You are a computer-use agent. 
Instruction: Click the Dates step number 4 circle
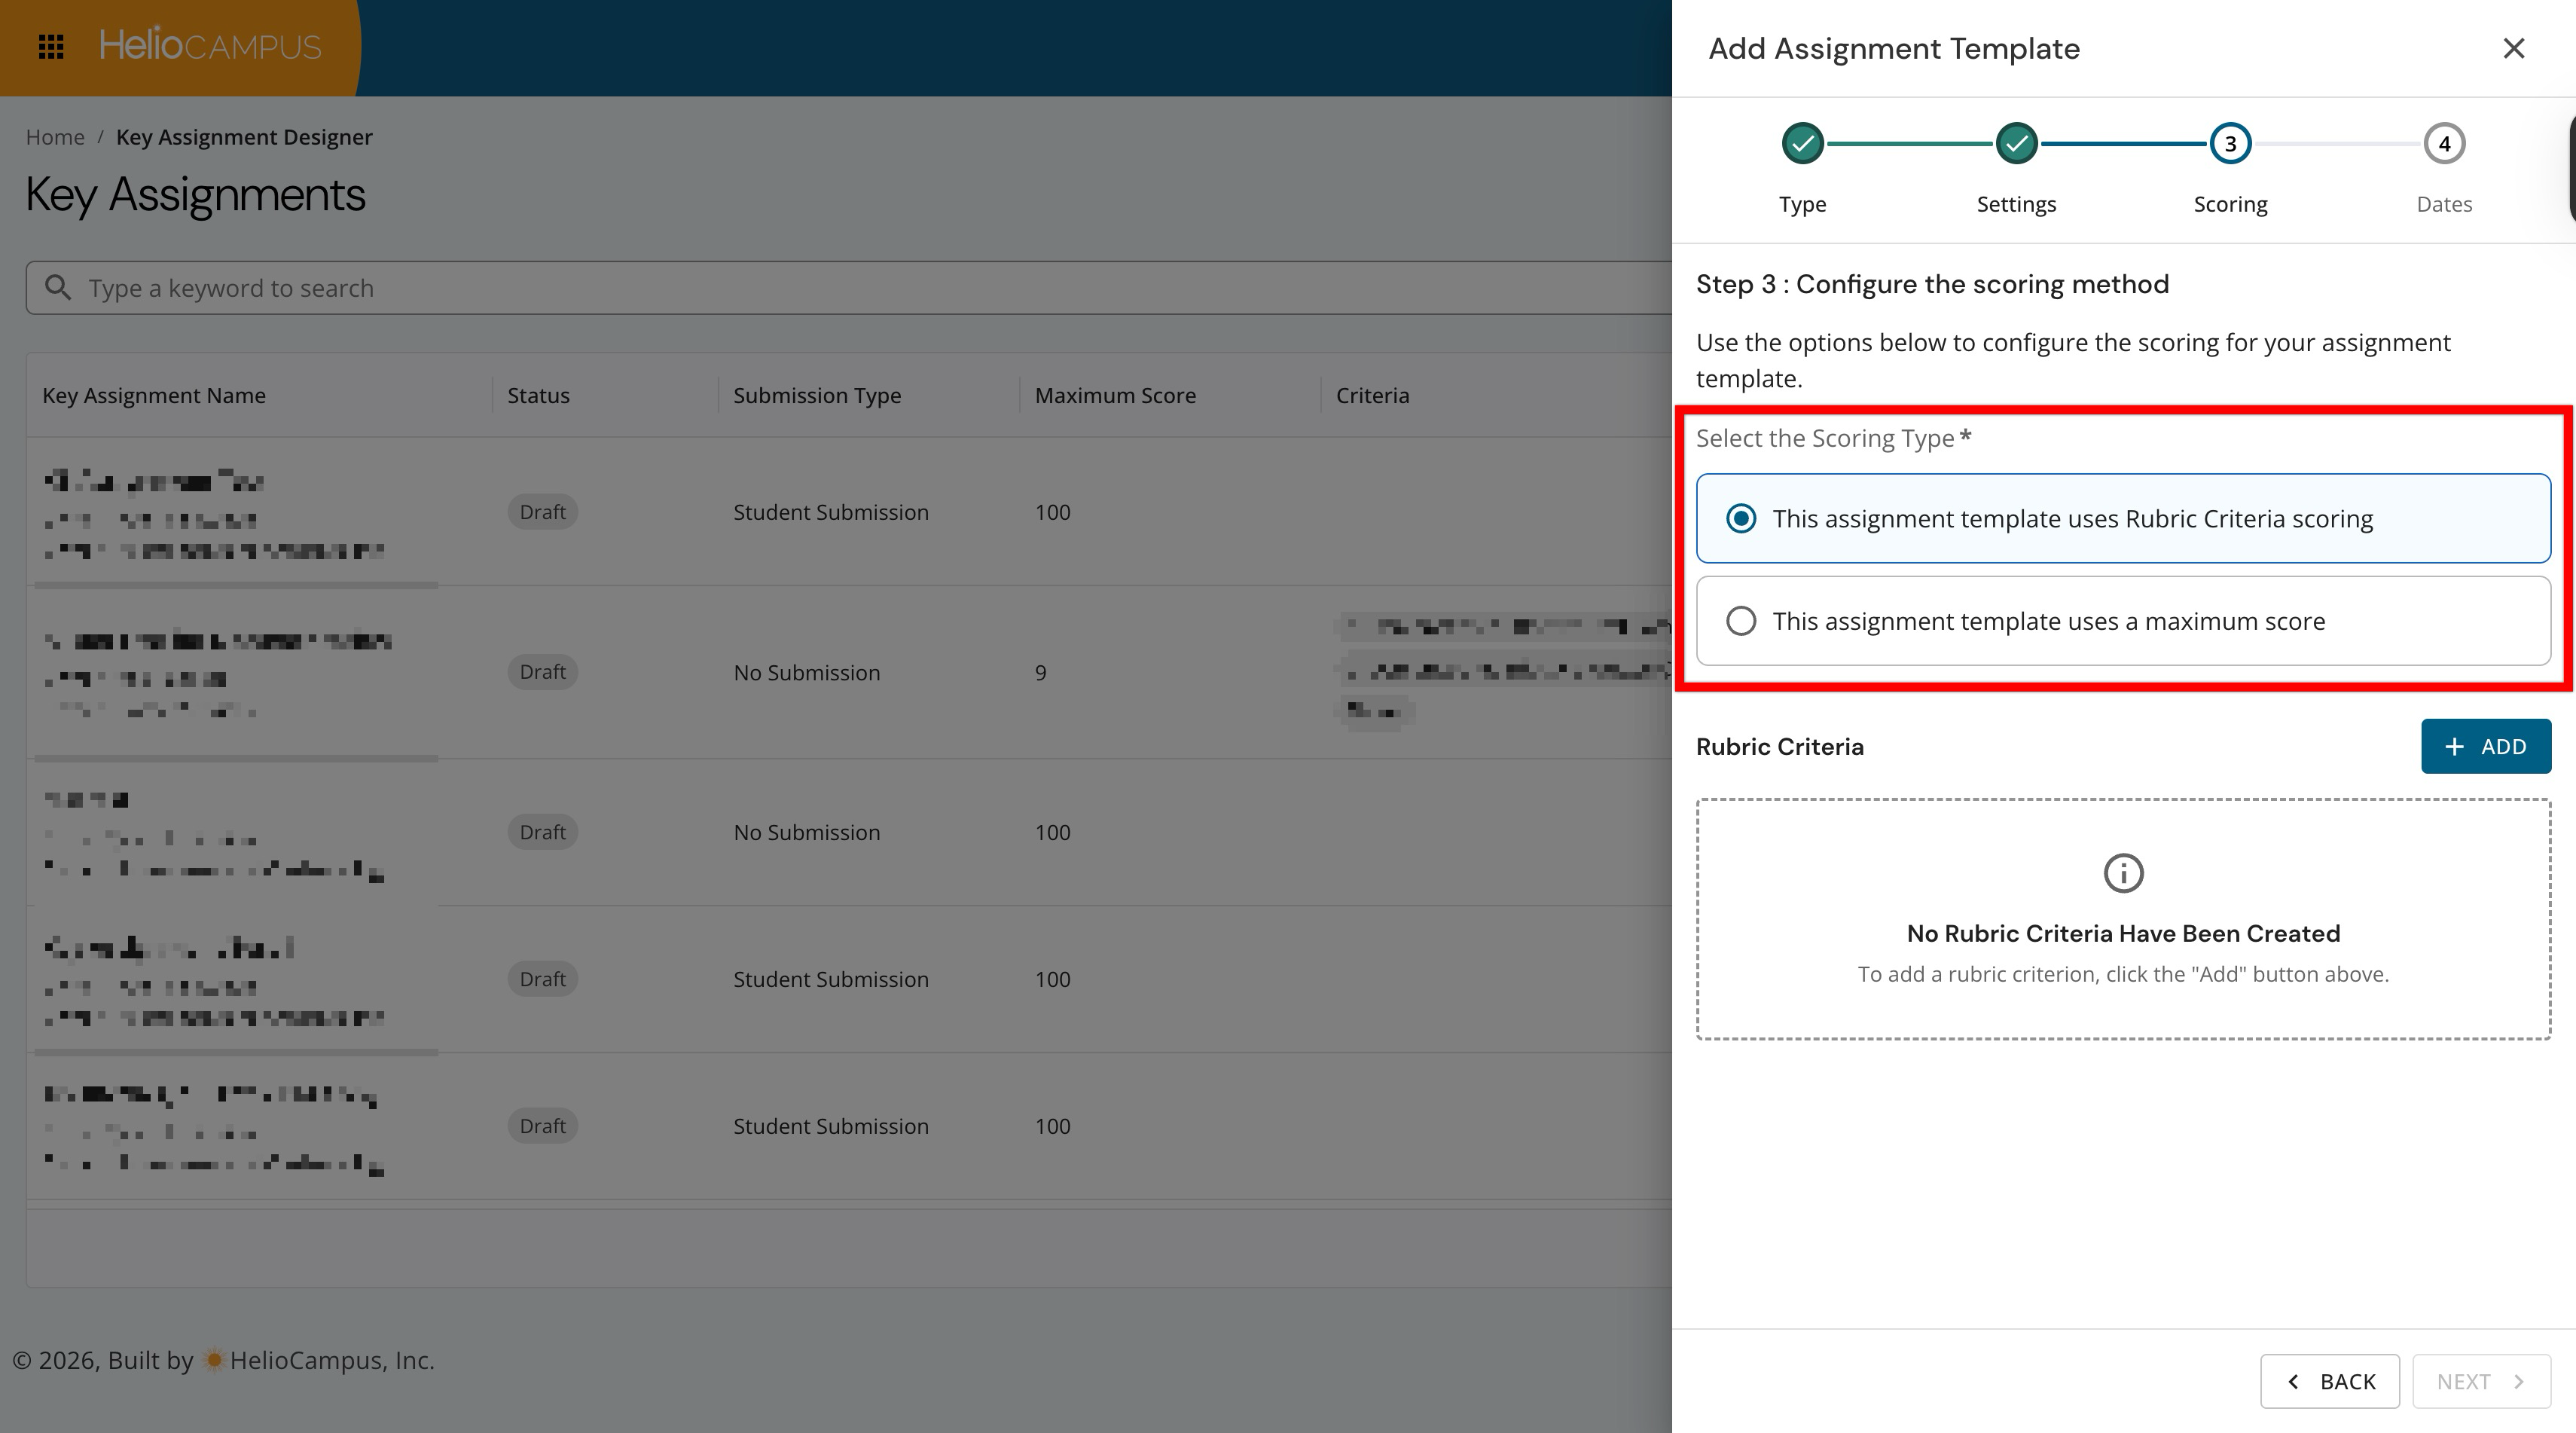pos(2444,144)
